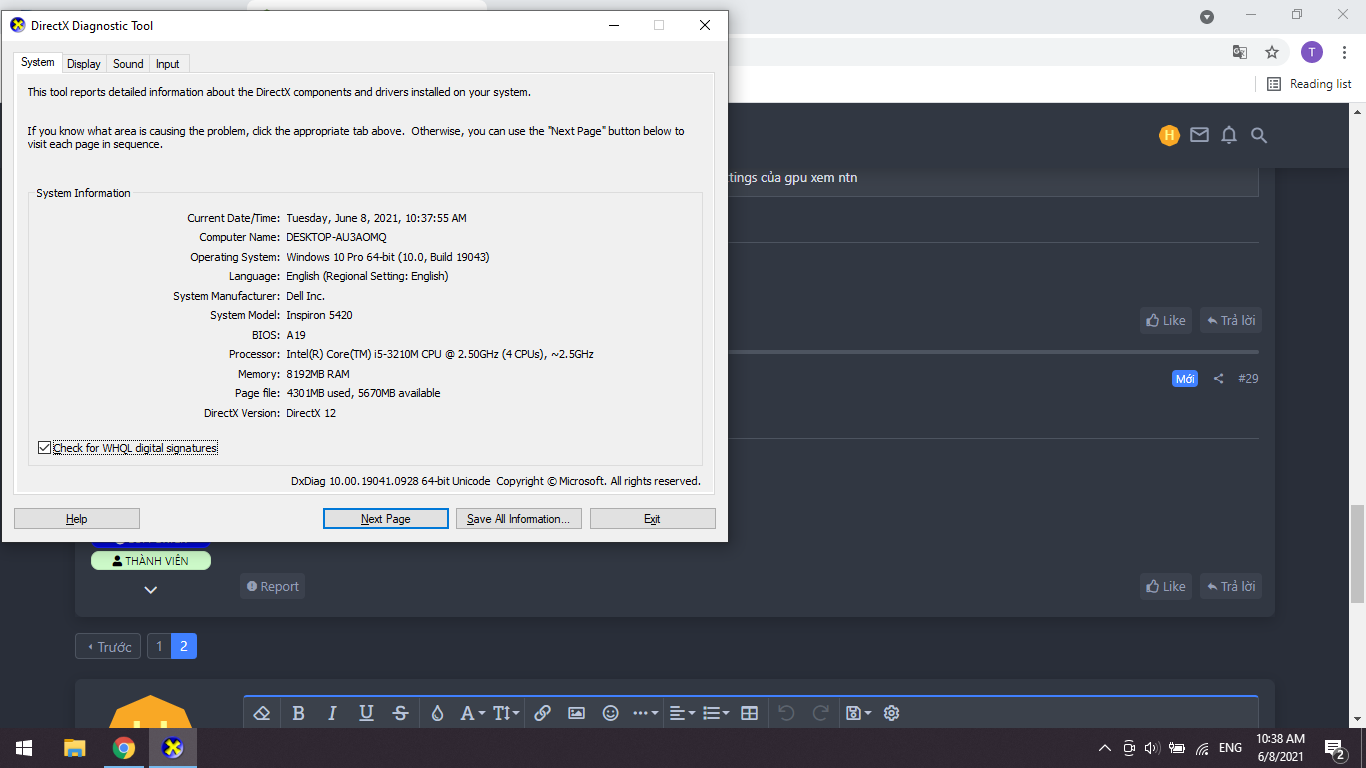This screenshot has width=1366, height=768.
Task: Click the forum search magnifier icon
Action: pyautogui.click(x=1259, y=135)
